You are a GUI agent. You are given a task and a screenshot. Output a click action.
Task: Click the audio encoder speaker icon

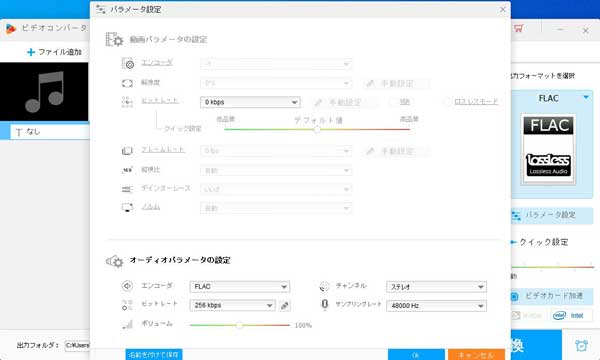click(x=127, y=286)
